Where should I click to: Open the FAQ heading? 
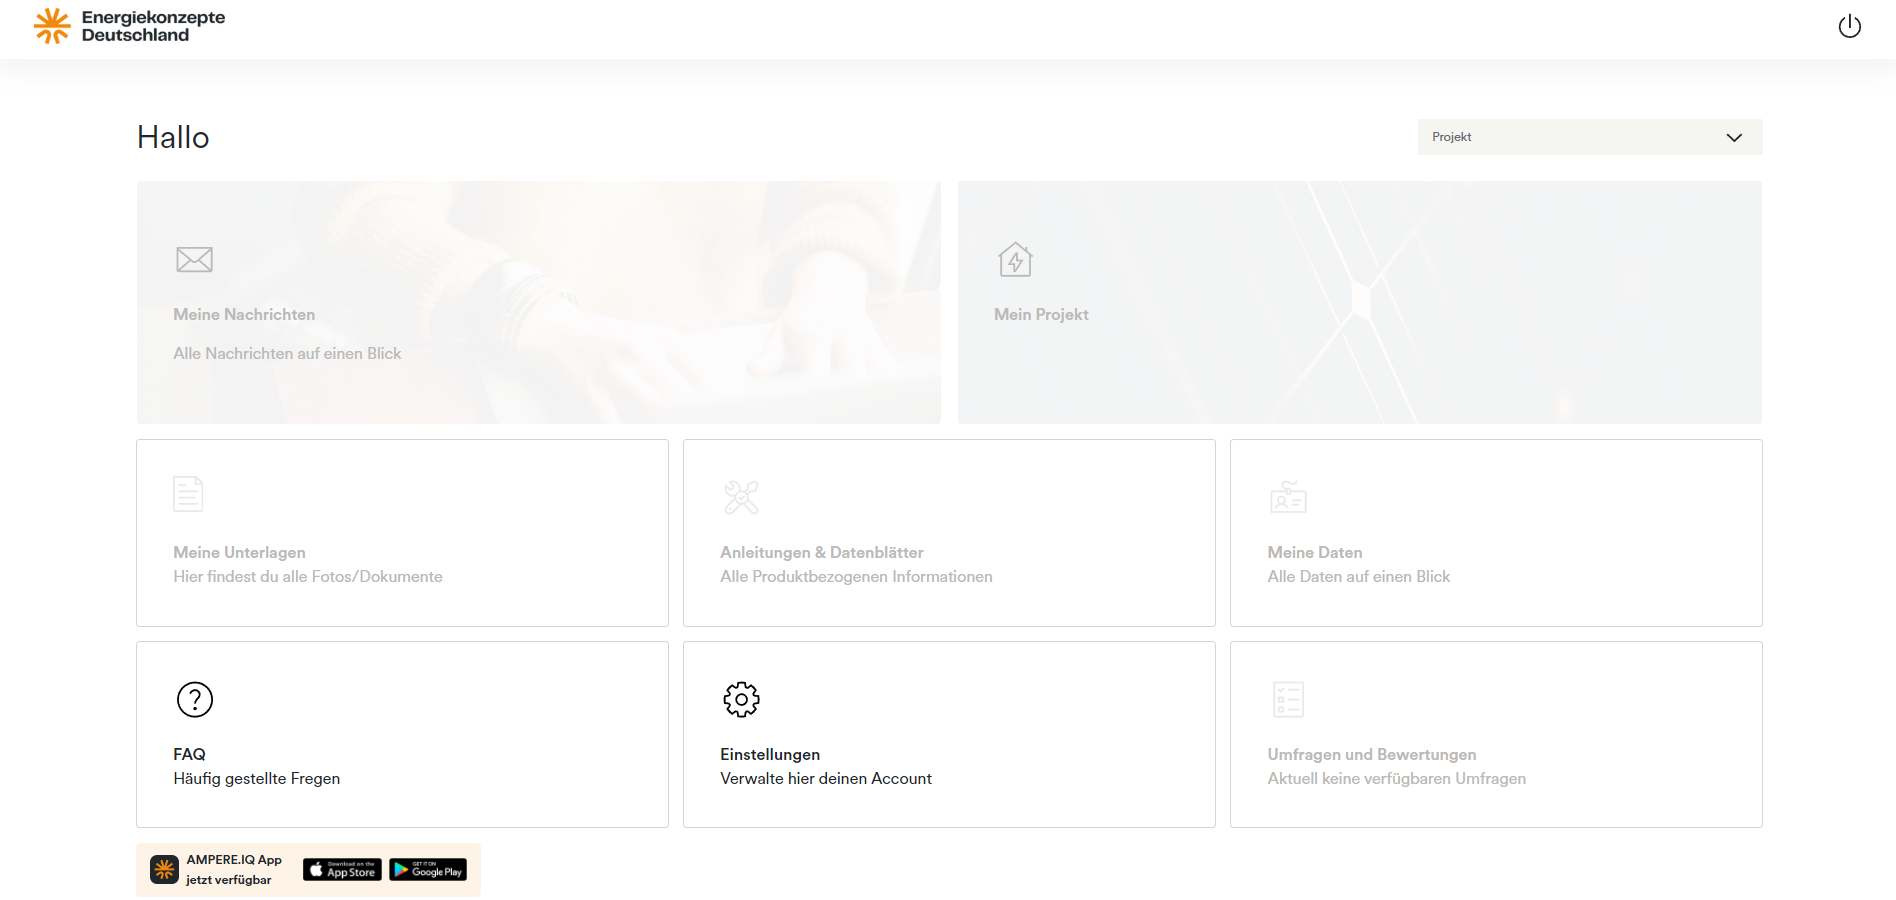(189, 755)
